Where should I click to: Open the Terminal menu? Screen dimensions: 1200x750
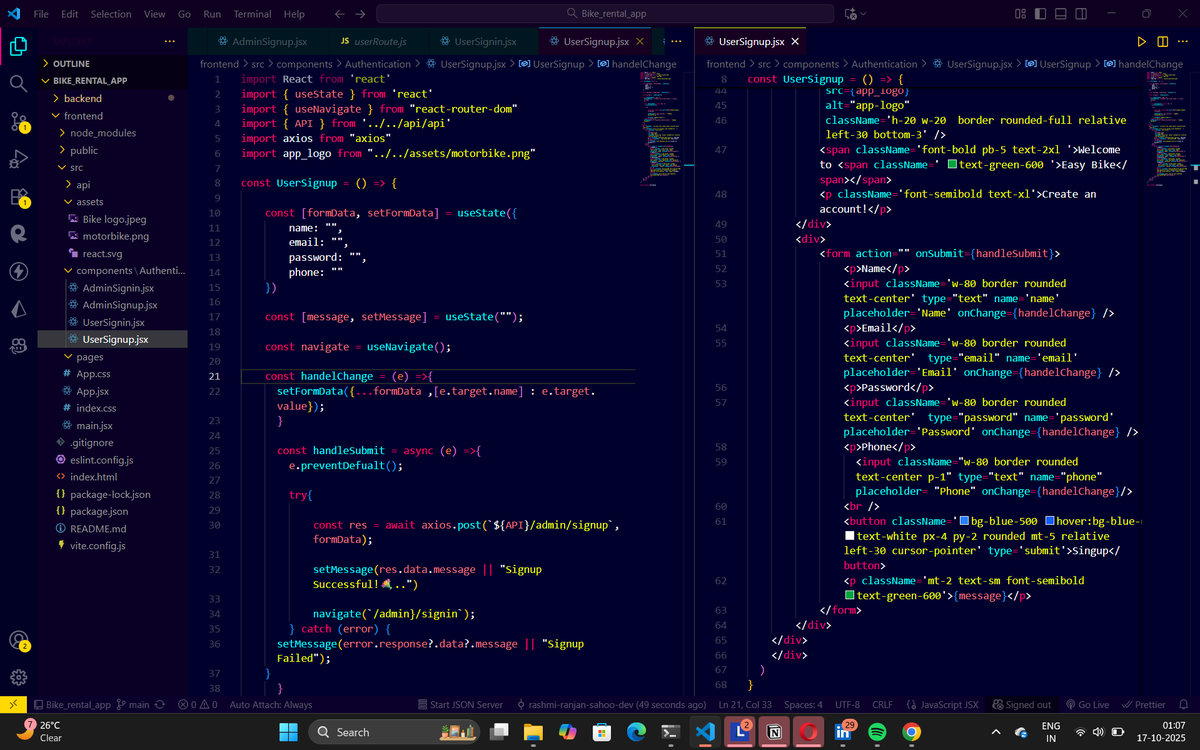click(x=252, y=14)
